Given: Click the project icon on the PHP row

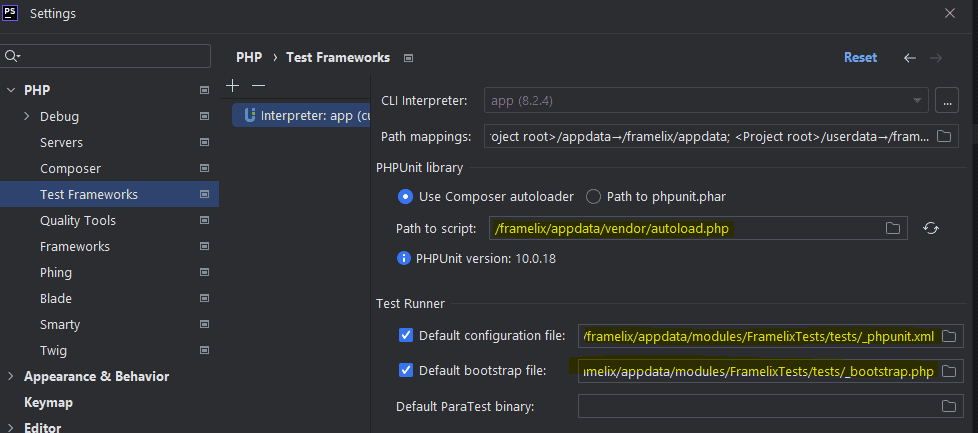Looking at the screenshot, I should point(204,90).
